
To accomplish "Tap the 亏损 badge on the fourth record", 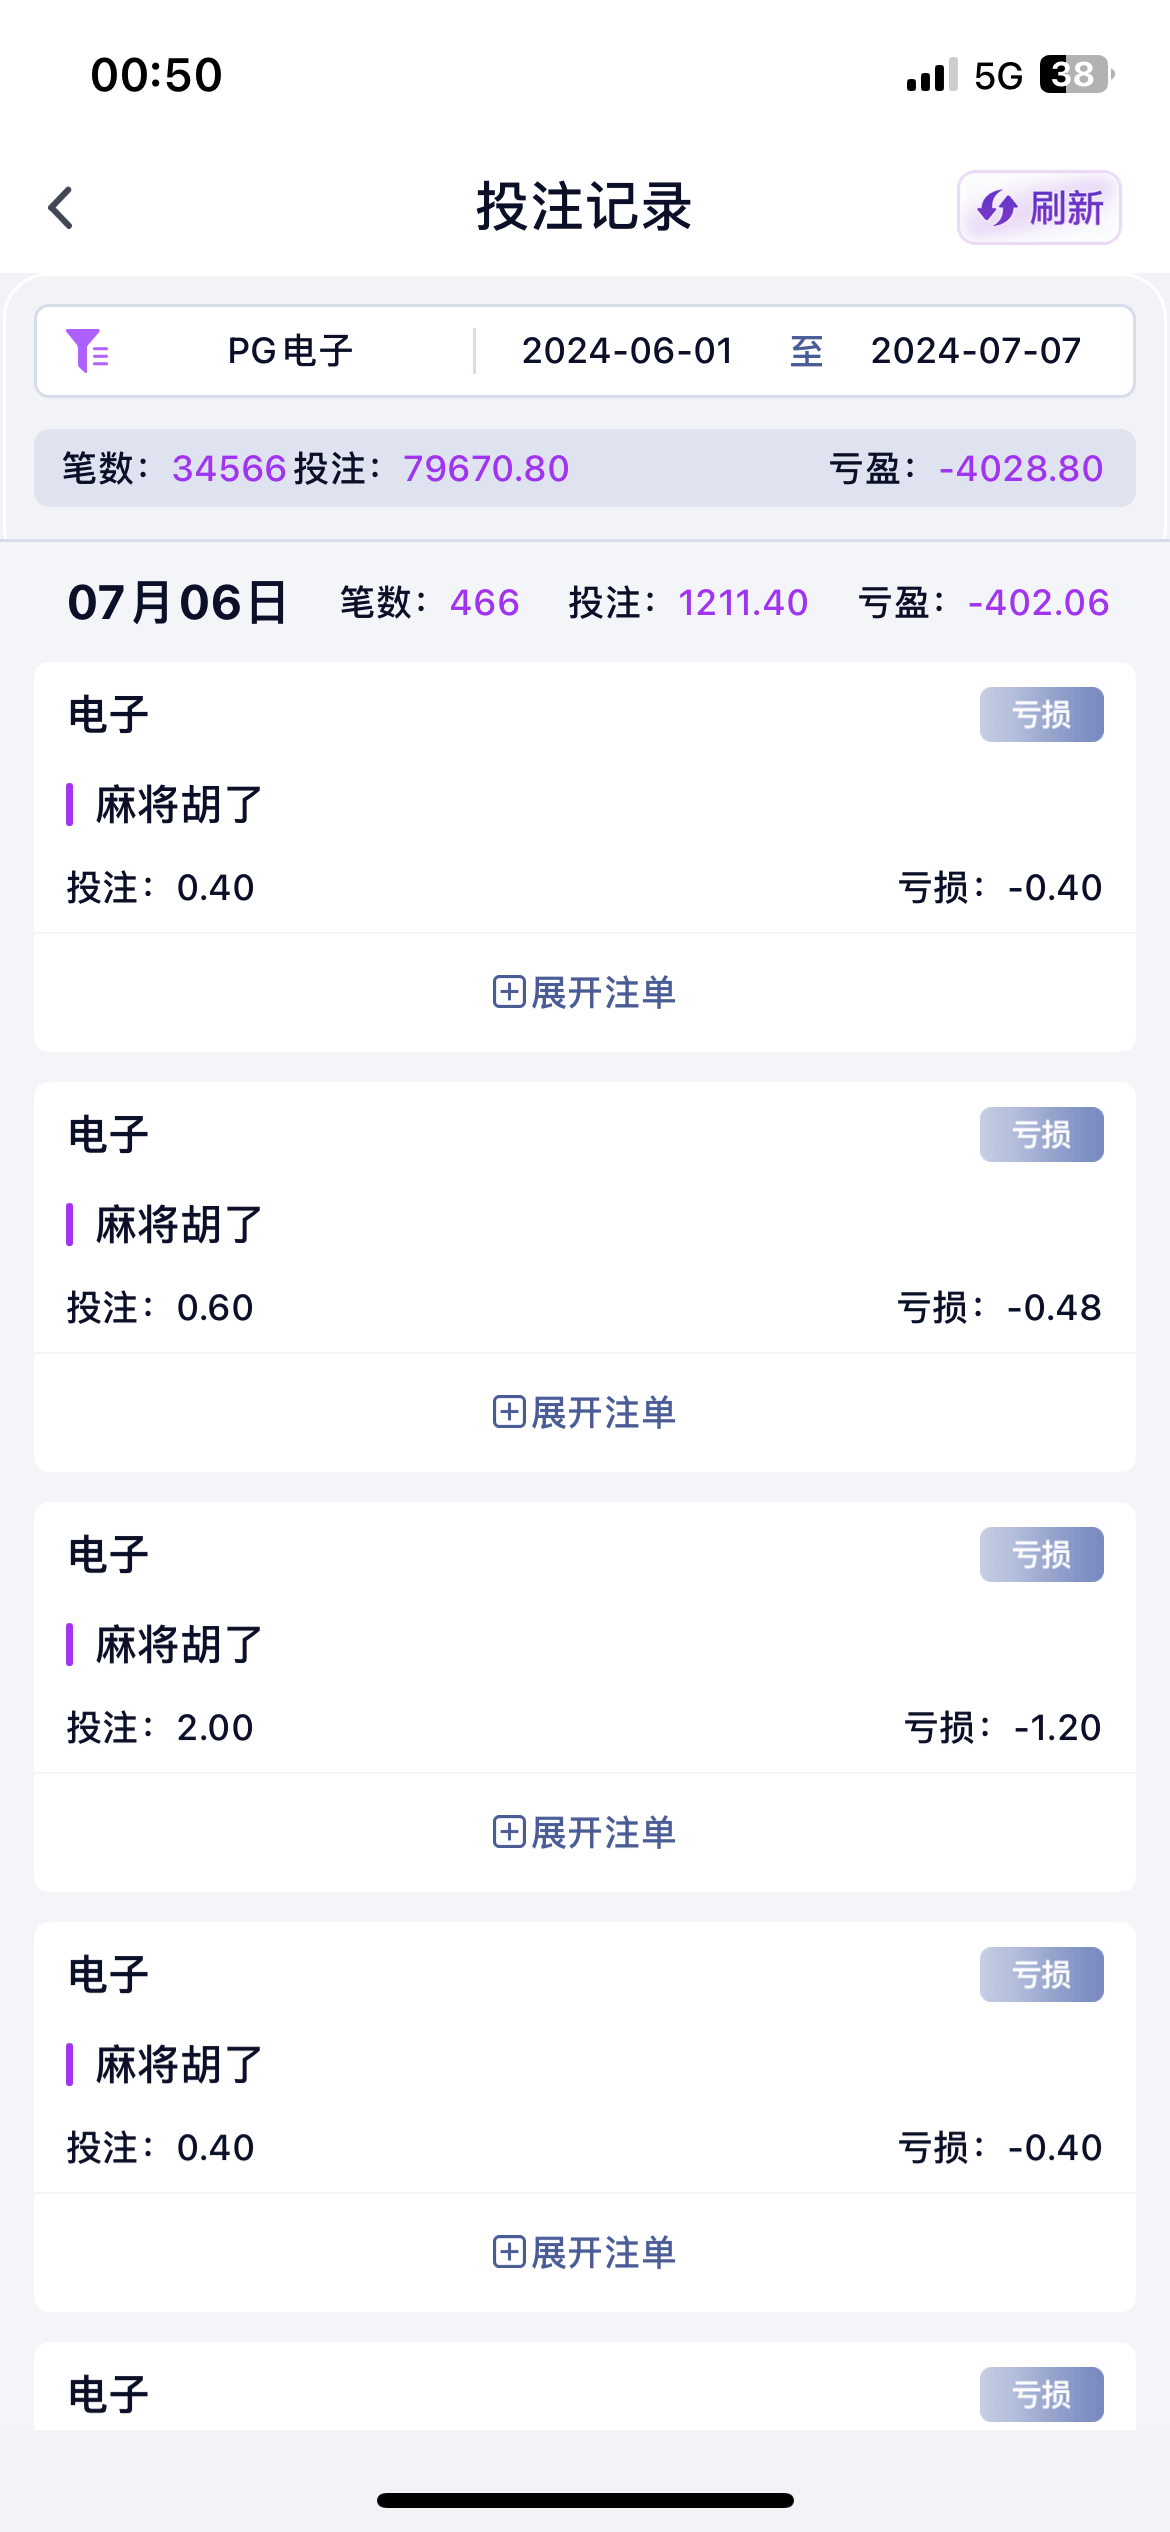I will pyautogui.click(x=1041, y=1975).
